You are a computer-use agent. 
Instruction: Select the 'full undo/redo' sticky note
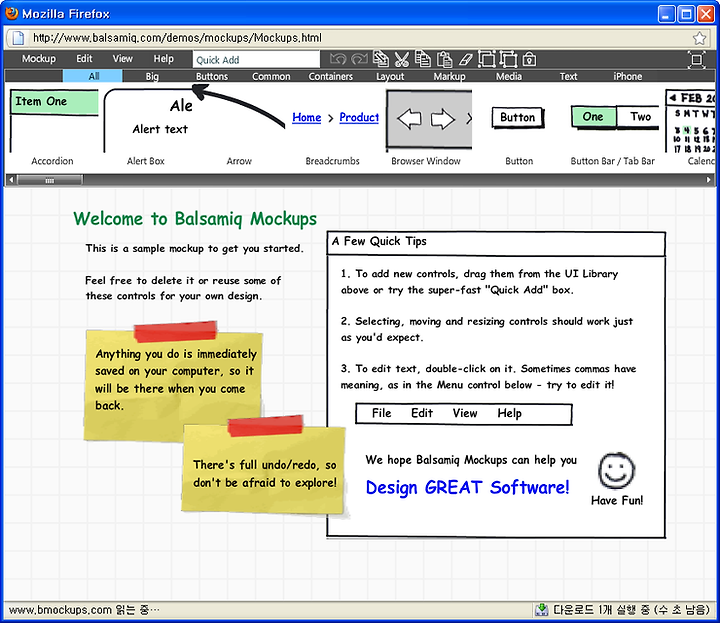pyautogui.click(x=264, y=466)
